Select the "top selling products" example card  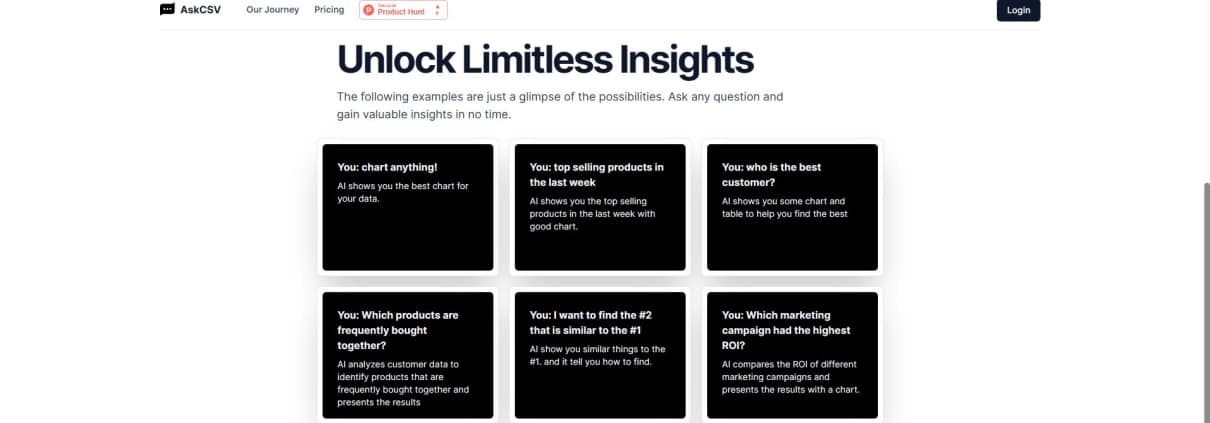tap(600, 207)
